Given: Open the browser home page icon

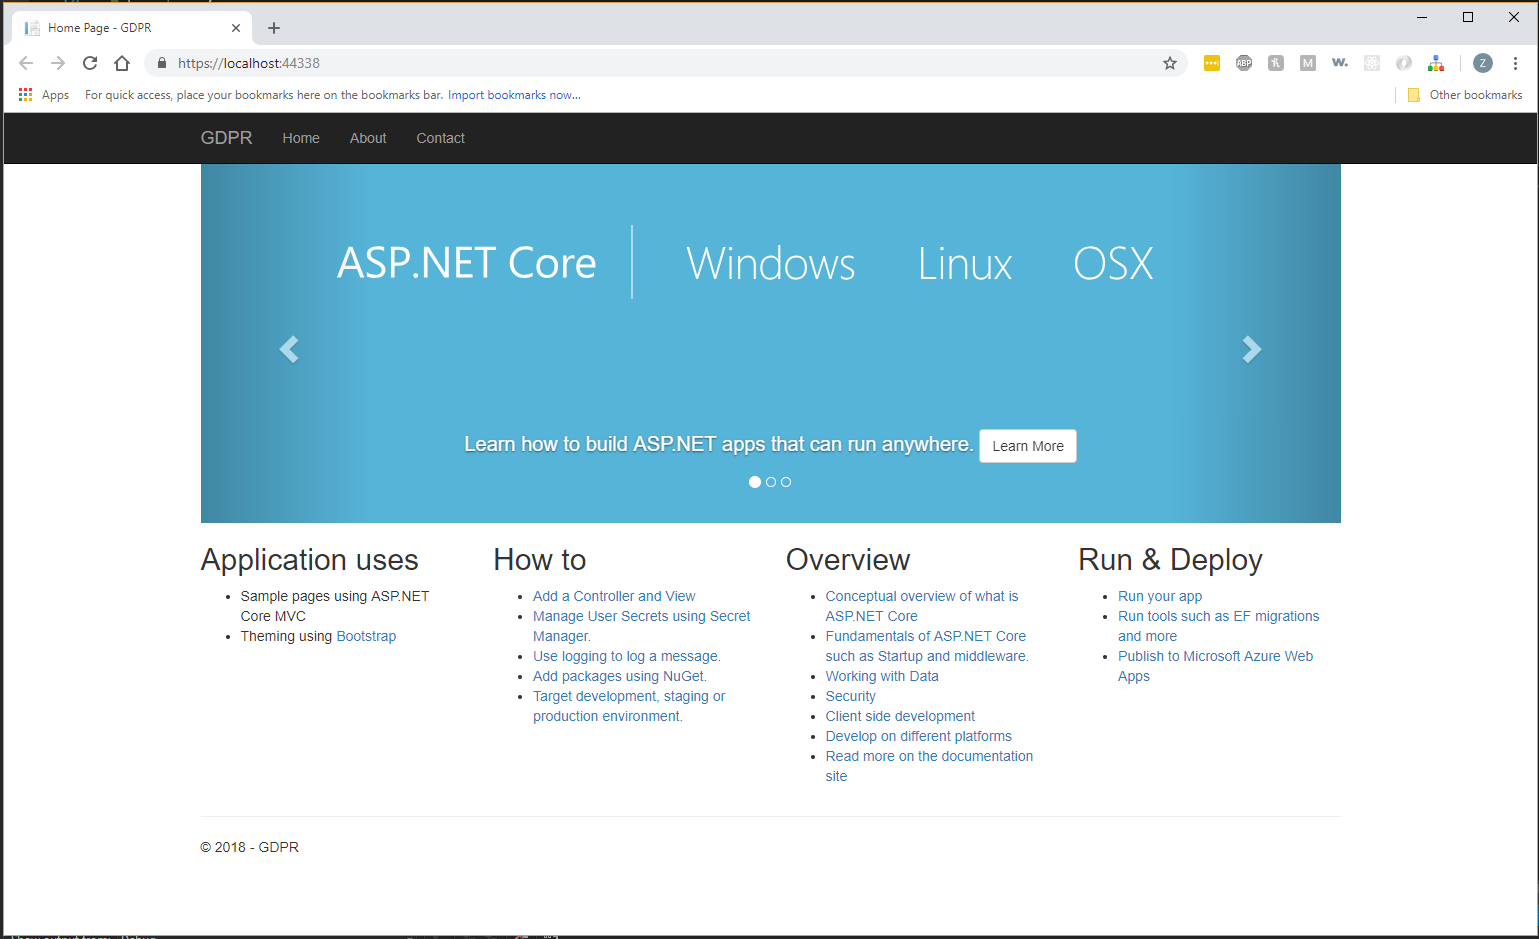Looking at the screenshot, I should coord(122,63).
